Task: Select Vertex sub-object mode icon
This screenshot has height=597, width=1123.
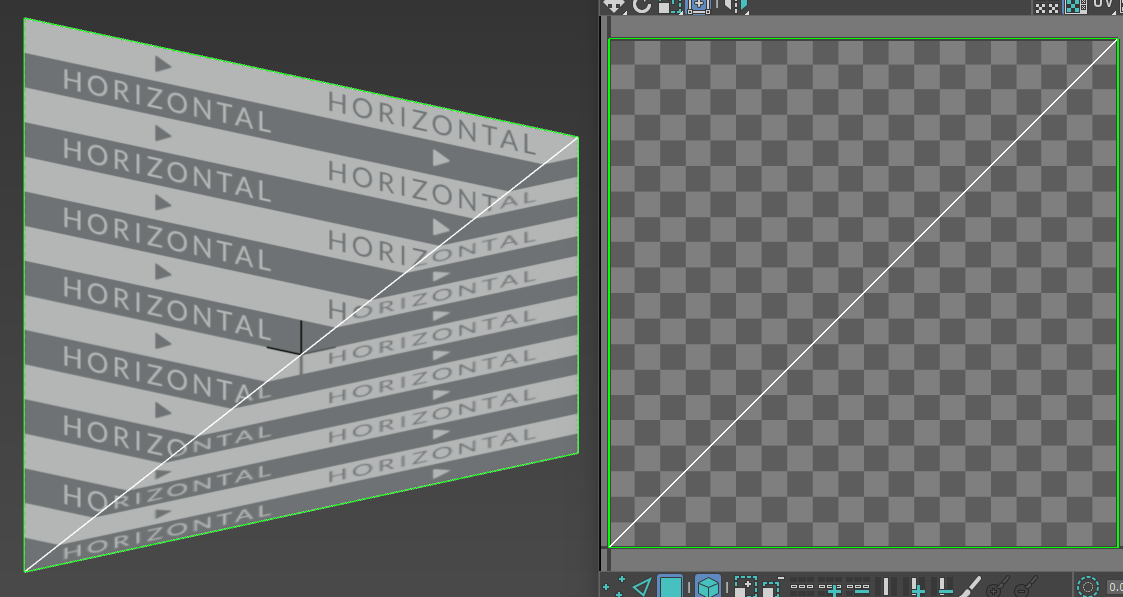Action: [x=613, y=587]
